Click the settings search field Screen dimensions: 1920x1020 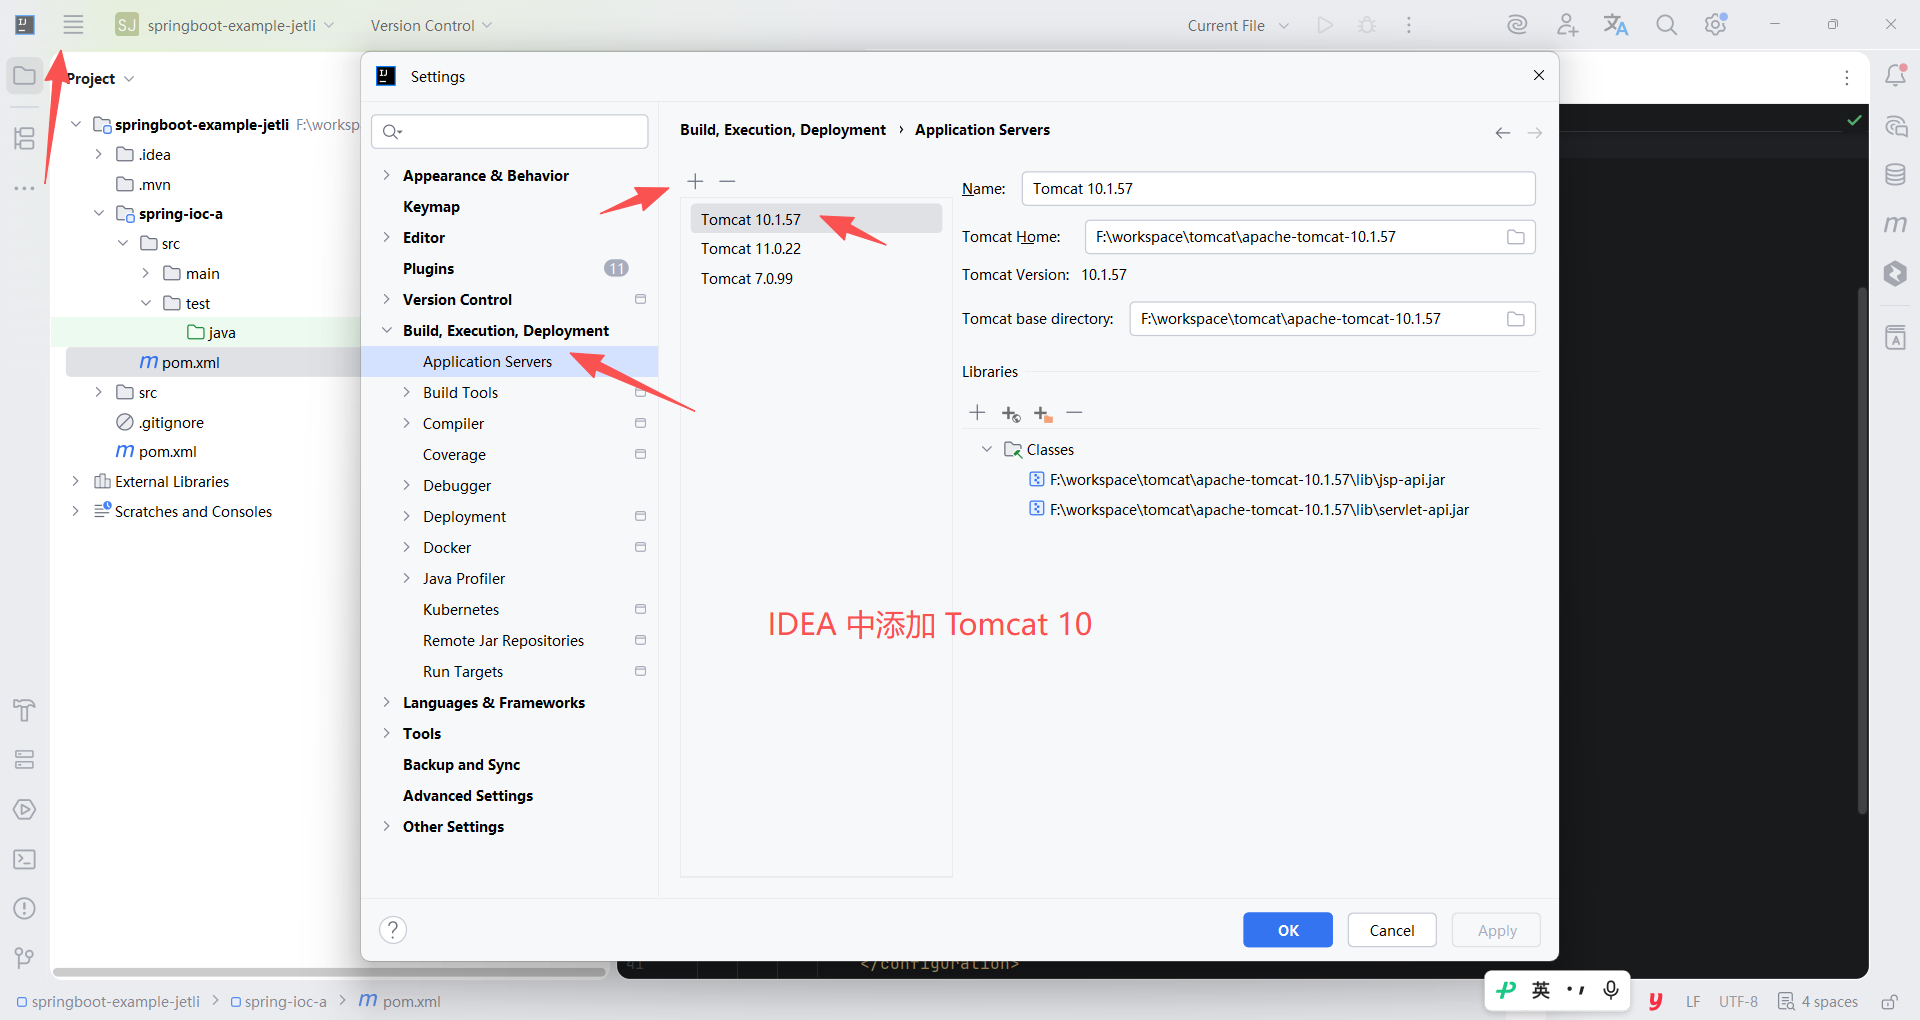click(x=510, y=131)
